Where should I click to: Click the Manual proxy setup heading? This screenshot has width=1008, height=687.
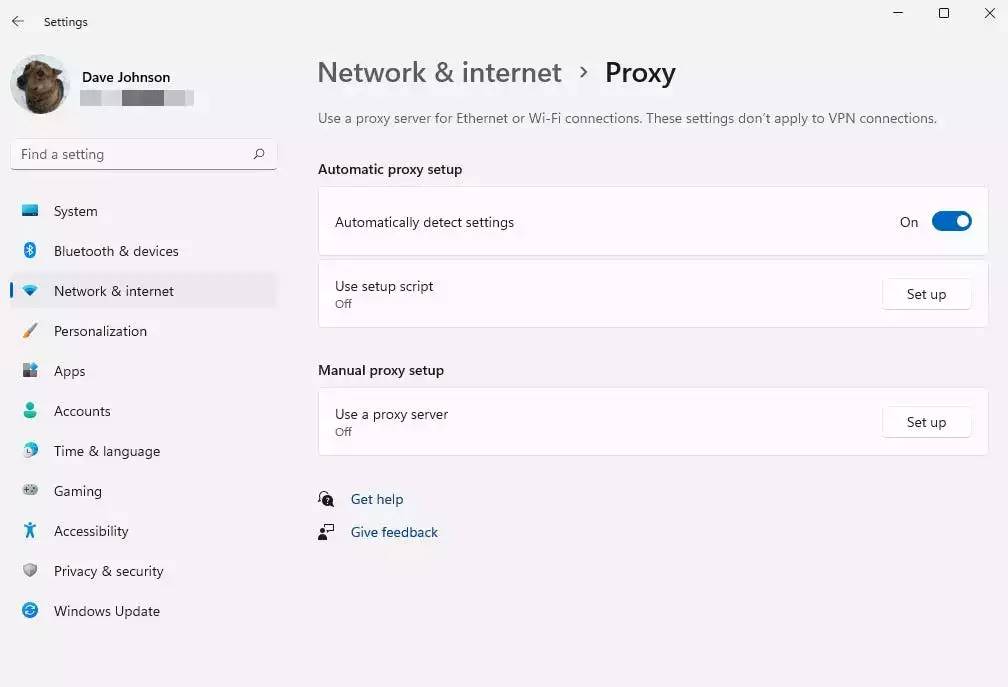tap(381, 370)
